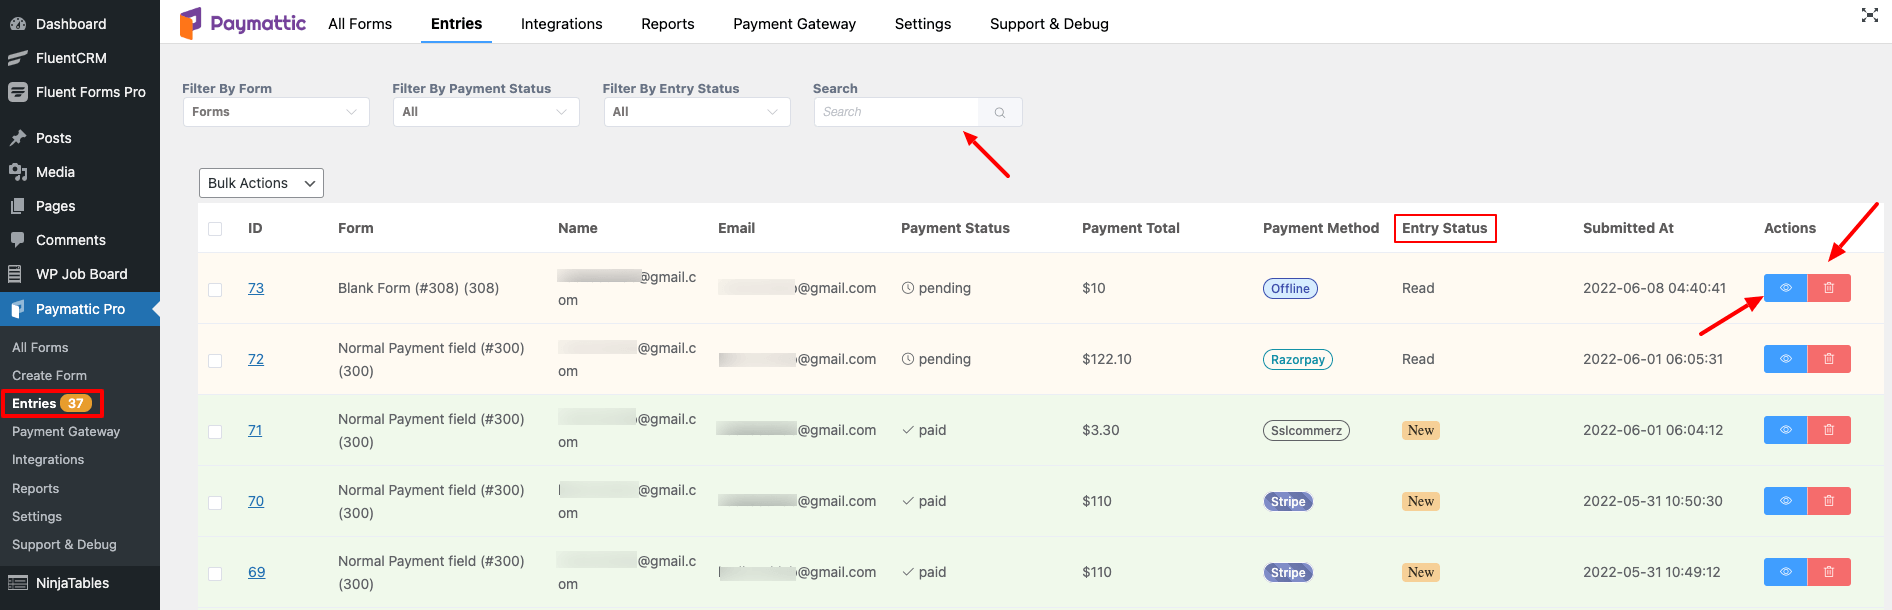The width and height of the screenshot is (1892, 610).
Task: Open WP Job Board sidebar item
Action: [80, 274]
